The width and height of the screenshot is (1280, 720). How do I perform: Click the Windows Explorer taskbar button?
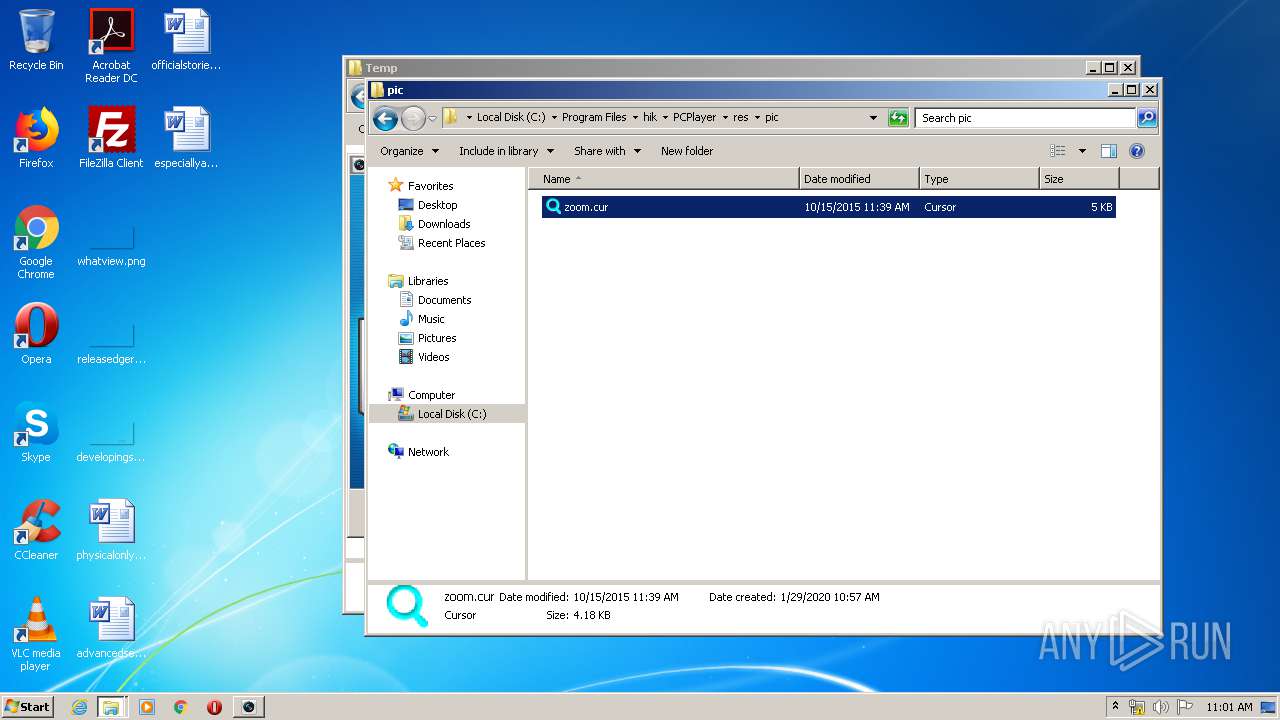(x=111, y=707)
